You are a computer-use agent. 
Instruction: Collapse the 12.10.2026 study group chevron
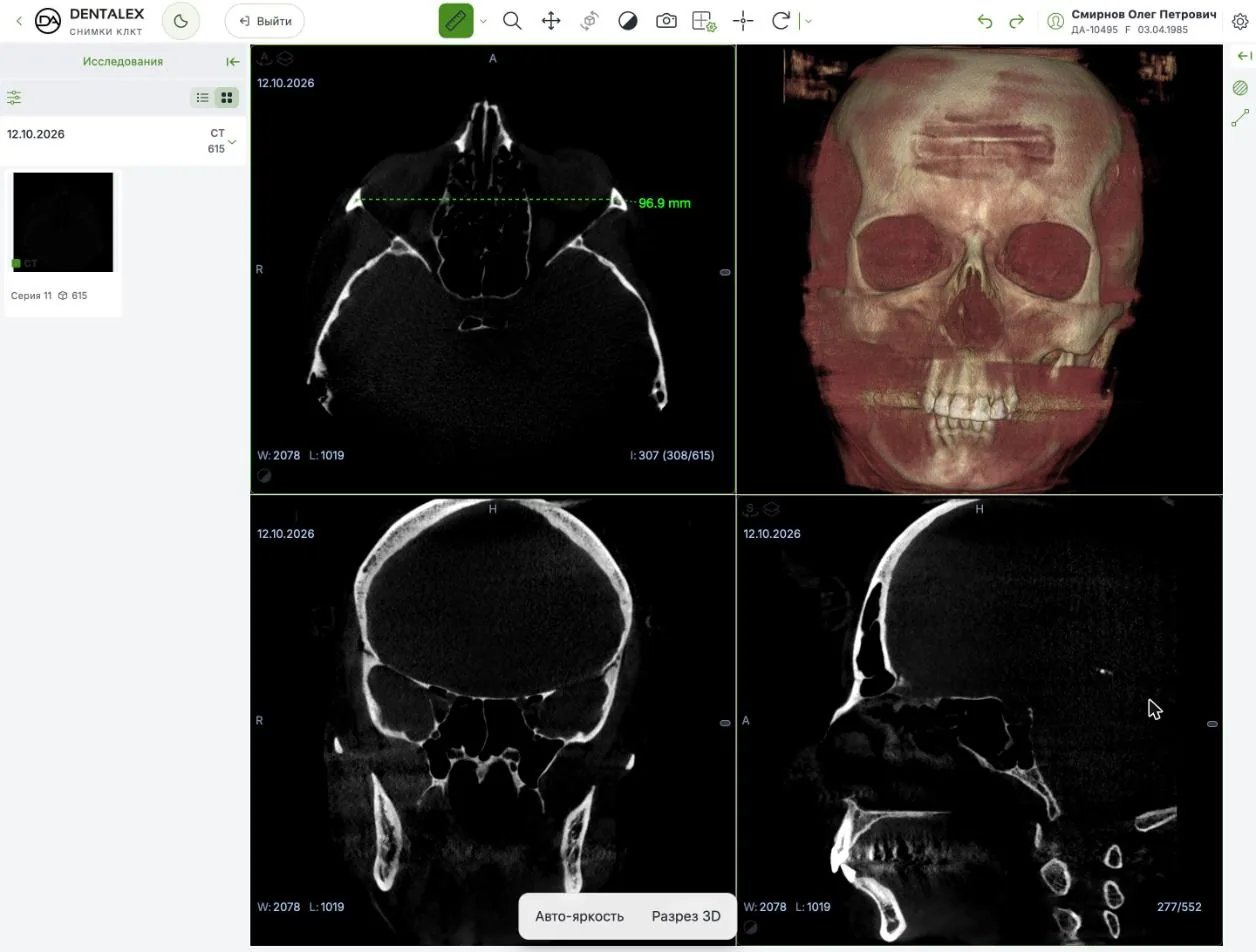coord(233,142)
